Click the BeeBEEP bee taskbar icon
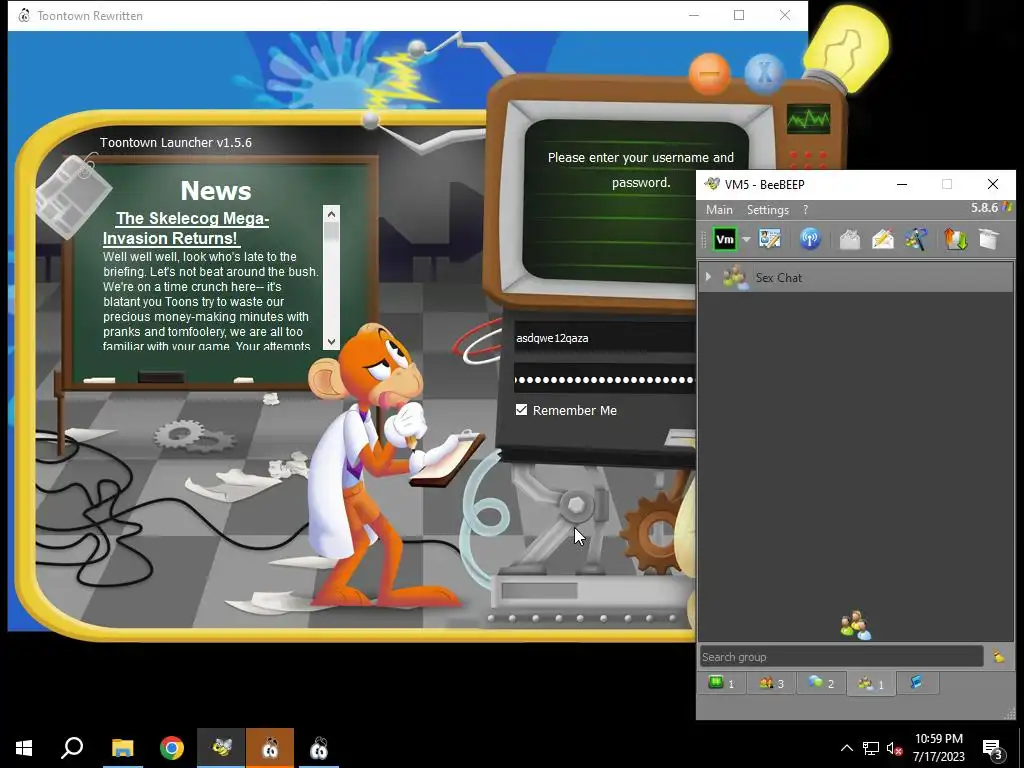Screen dimensions: 1024x768 point(221,748)
